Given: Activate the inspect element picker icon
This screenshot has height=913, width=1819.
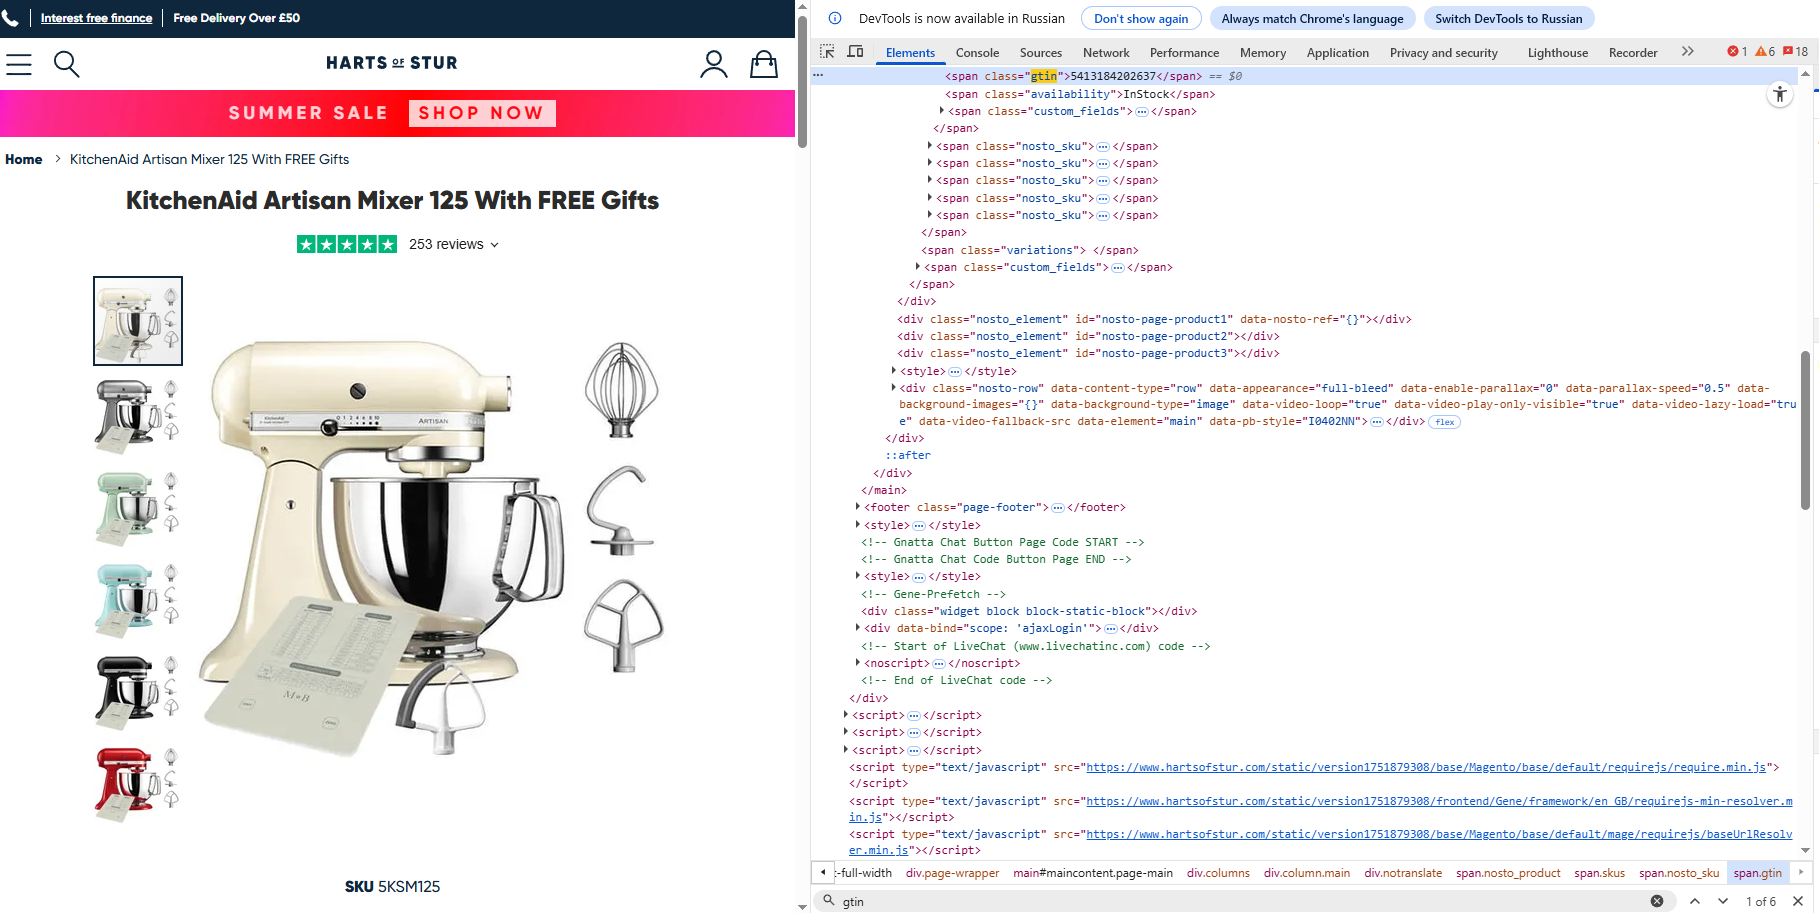Looking at the screenshot, I should (827, 52).
